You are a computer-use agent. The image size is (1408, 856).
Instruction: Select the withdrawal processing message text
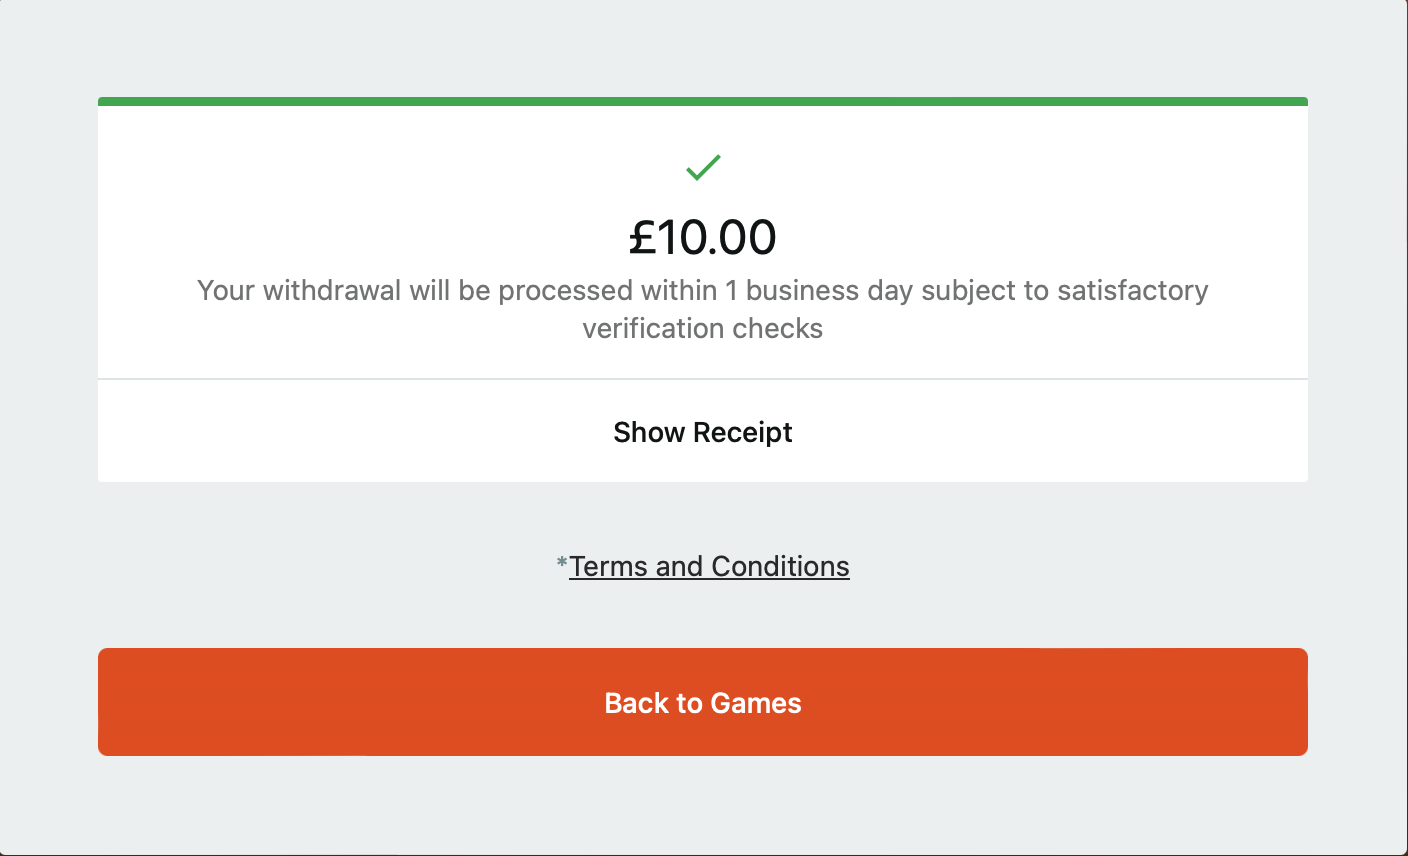(x=703, y=308)
